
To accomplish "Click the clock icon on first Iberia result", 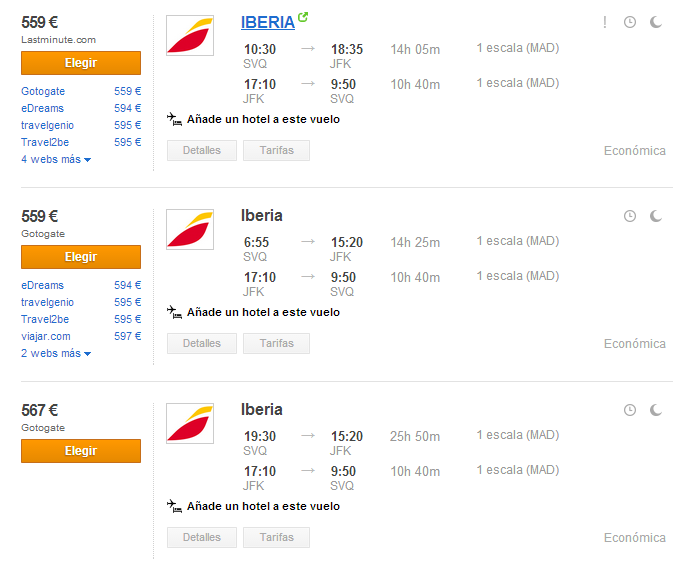I will pyautogui.click(x=630, y=22).
